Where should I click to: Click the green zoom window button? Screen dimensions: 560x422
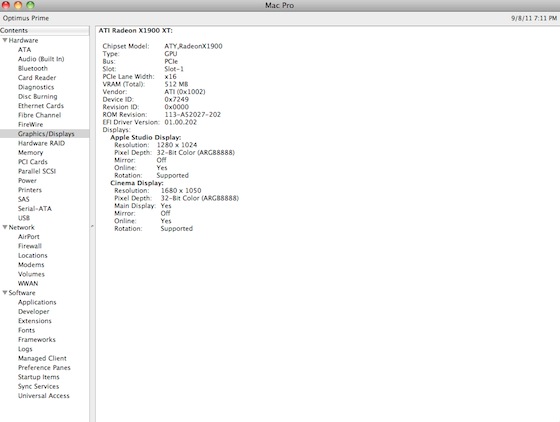point(30,5)
